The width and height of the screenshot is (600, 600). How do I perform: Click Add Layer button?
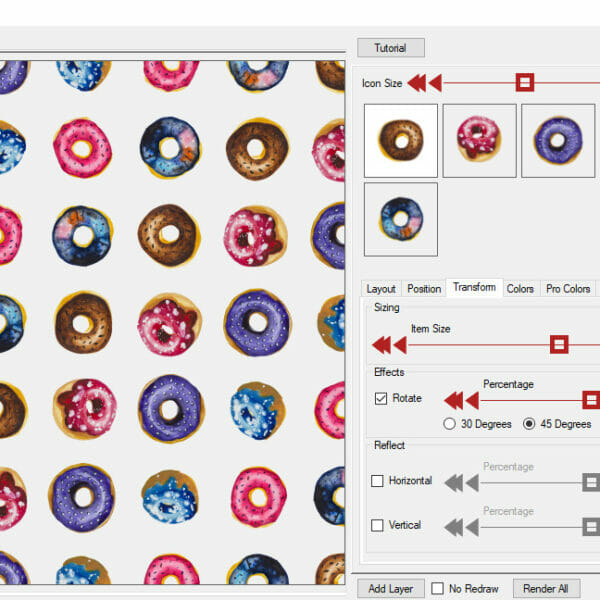391,589
